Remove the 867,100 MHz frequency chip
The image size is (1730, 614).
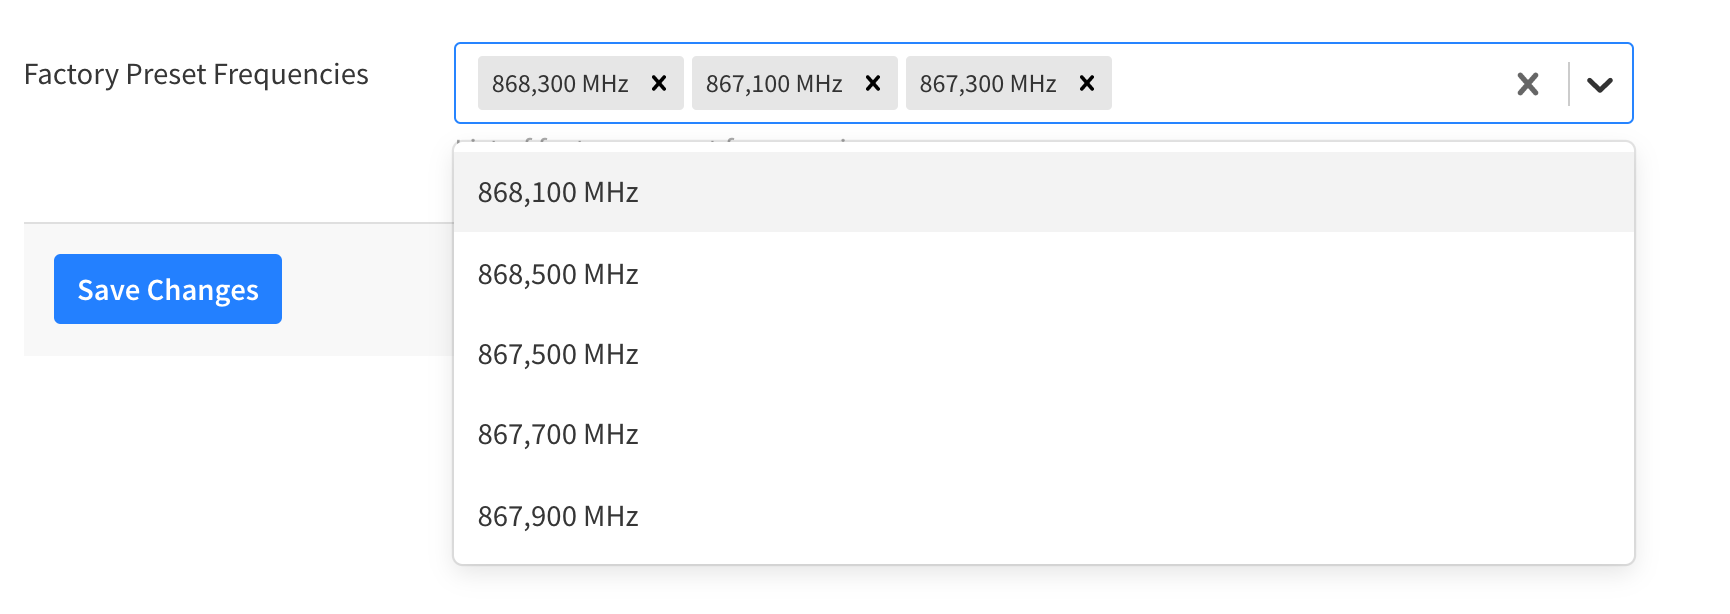click(x=871, y=84)
